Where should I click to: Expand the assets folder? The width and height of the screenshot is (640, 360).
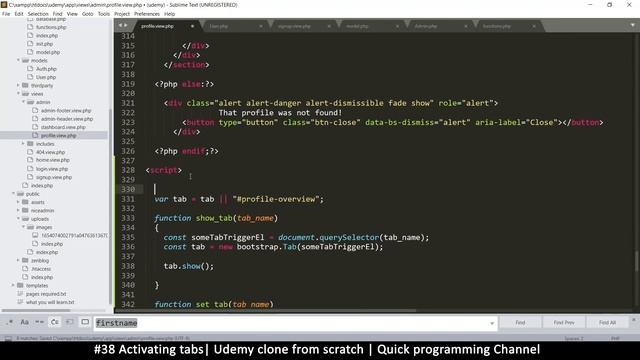click(18, 202)
